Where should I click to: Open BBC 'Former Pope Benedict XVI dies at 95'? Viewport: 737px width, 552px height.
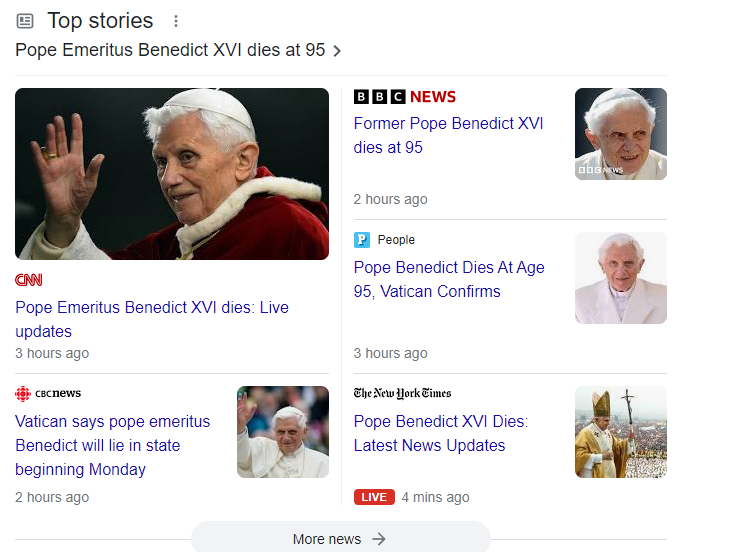click(x=448, y=135)
